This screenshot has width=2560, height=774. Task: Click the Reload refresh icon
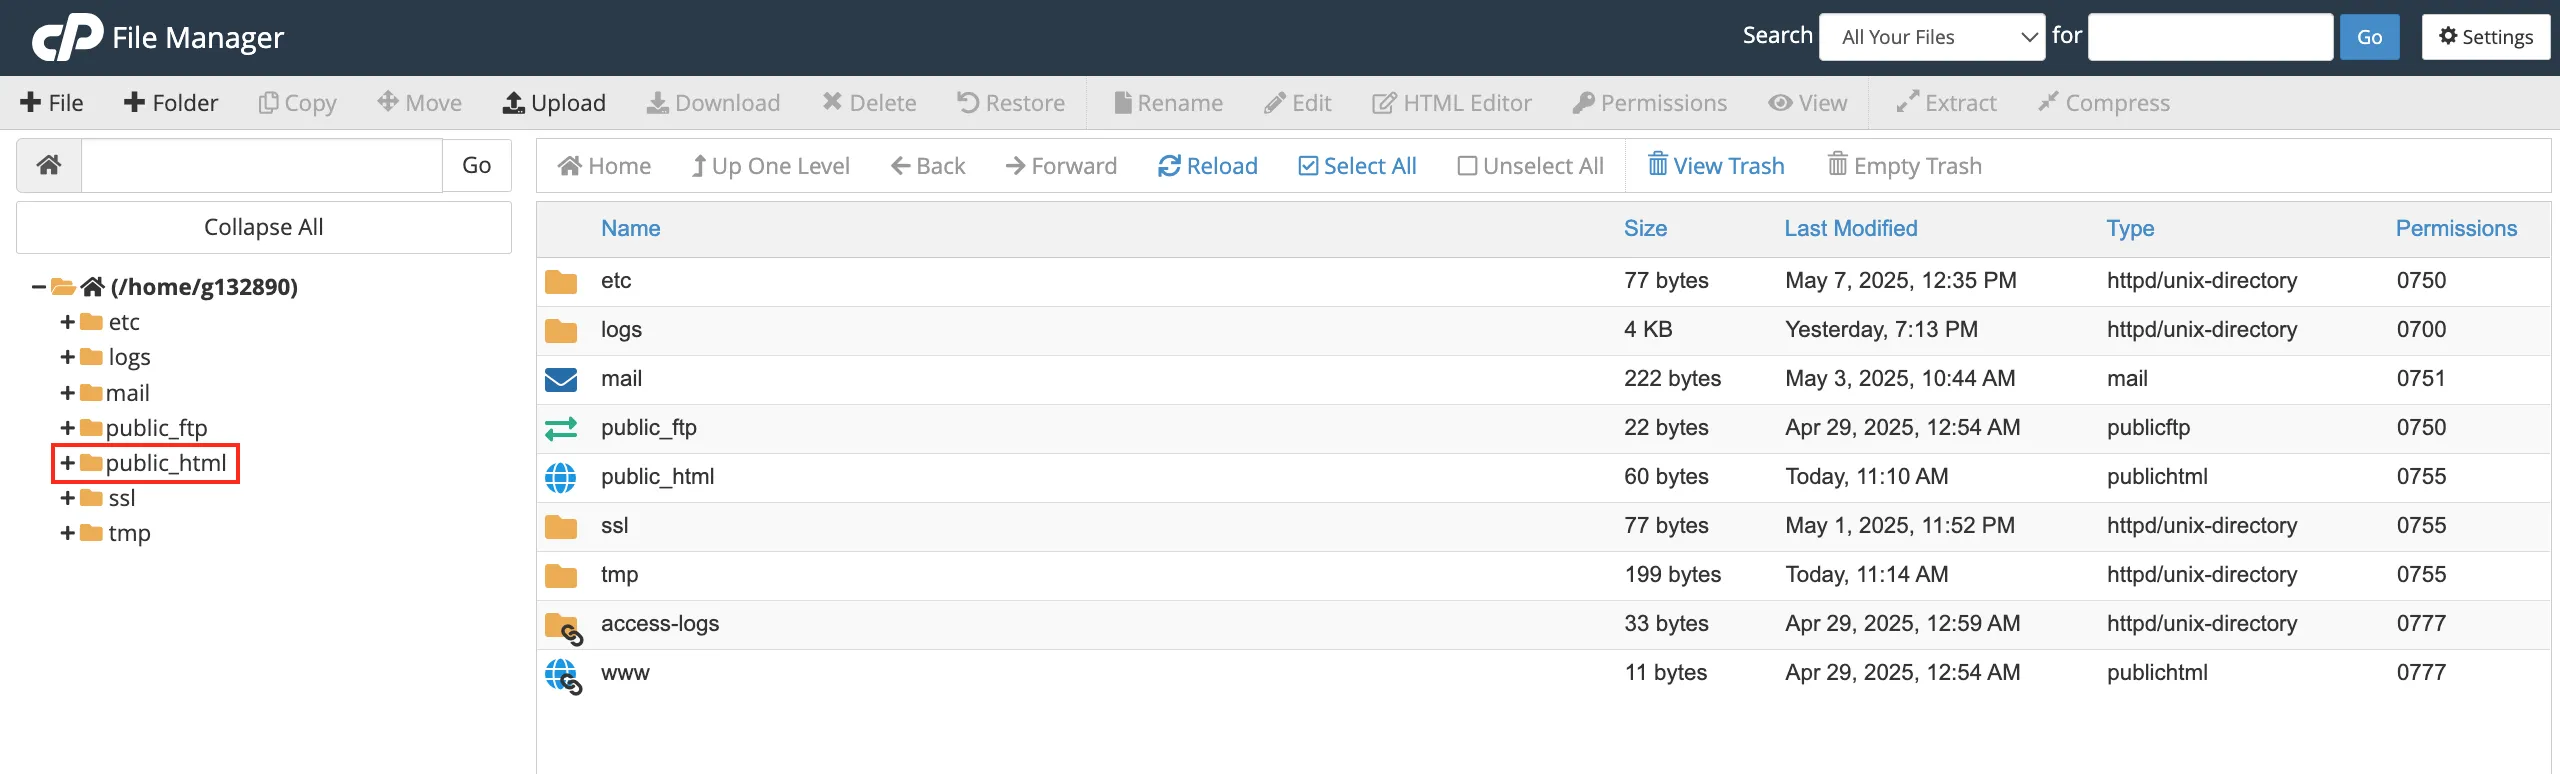click(1169, 166)
